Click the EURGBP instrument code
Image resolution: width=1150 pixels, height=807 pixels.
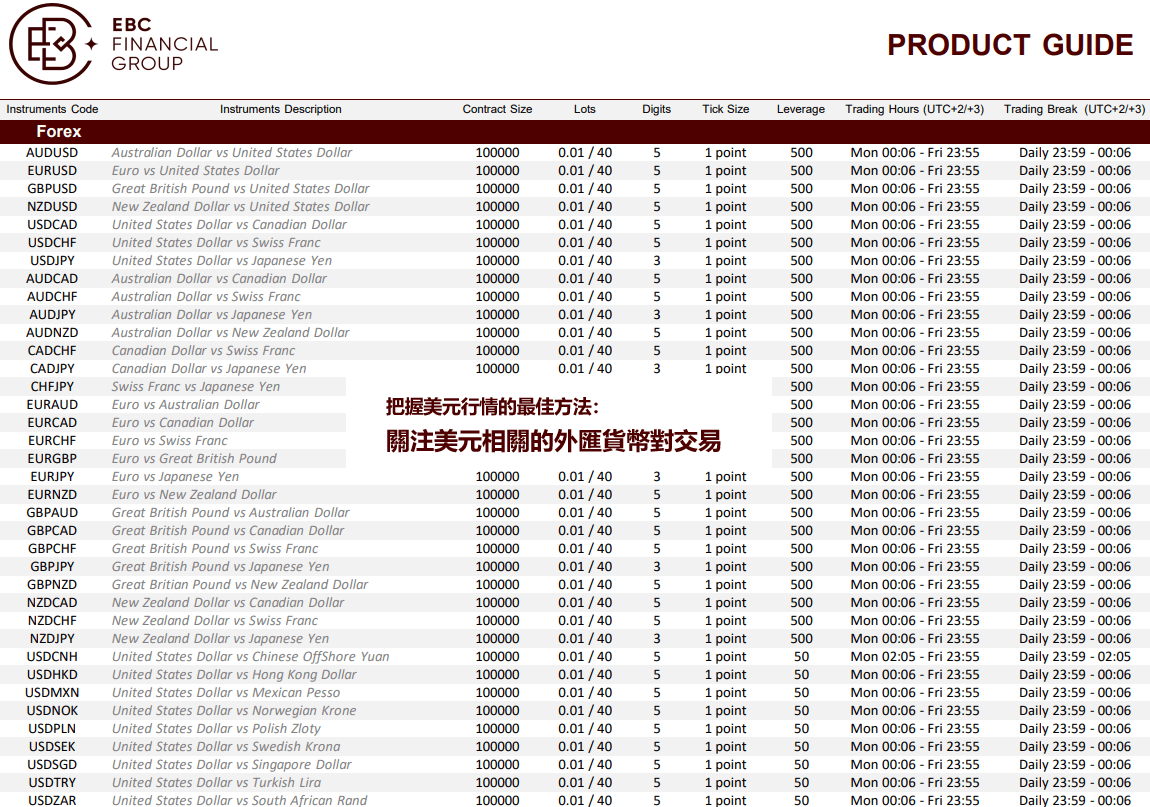52,459
